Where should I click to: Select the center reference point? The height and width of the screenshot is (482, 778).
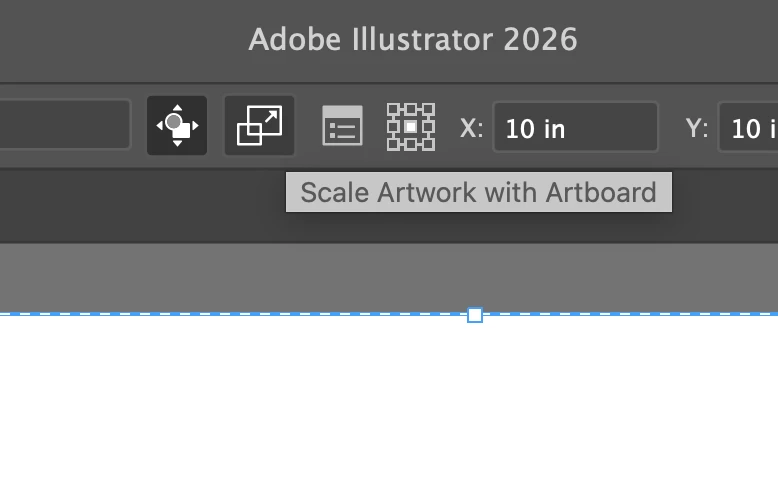pyautogui.click(x=411, y=127)
